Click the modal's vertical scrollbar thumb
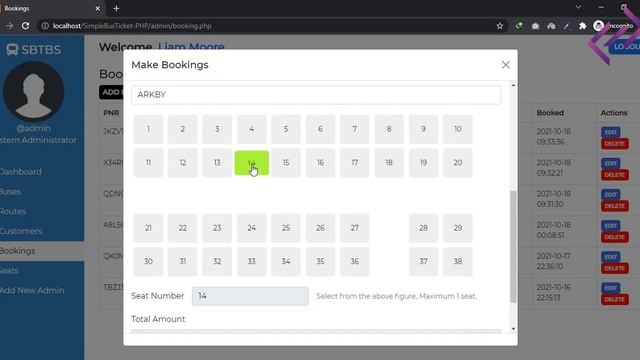The image size is (640, 360). pos(513,247)
